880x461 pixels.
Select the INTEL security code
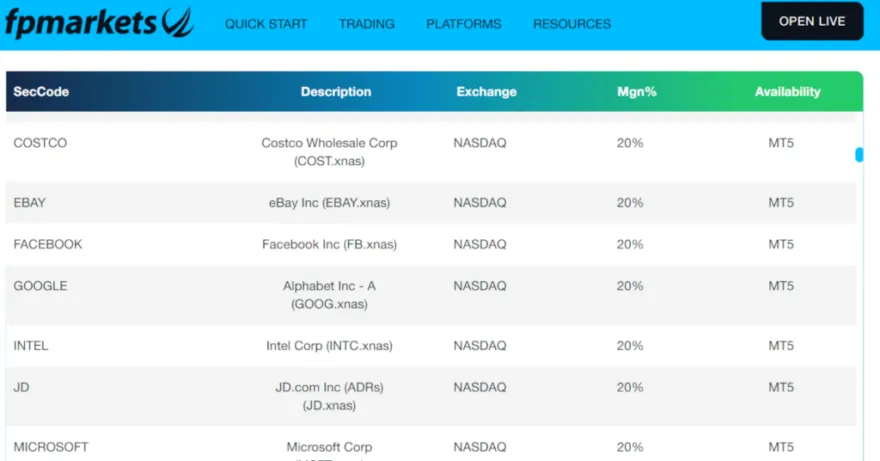coord(31,346)
